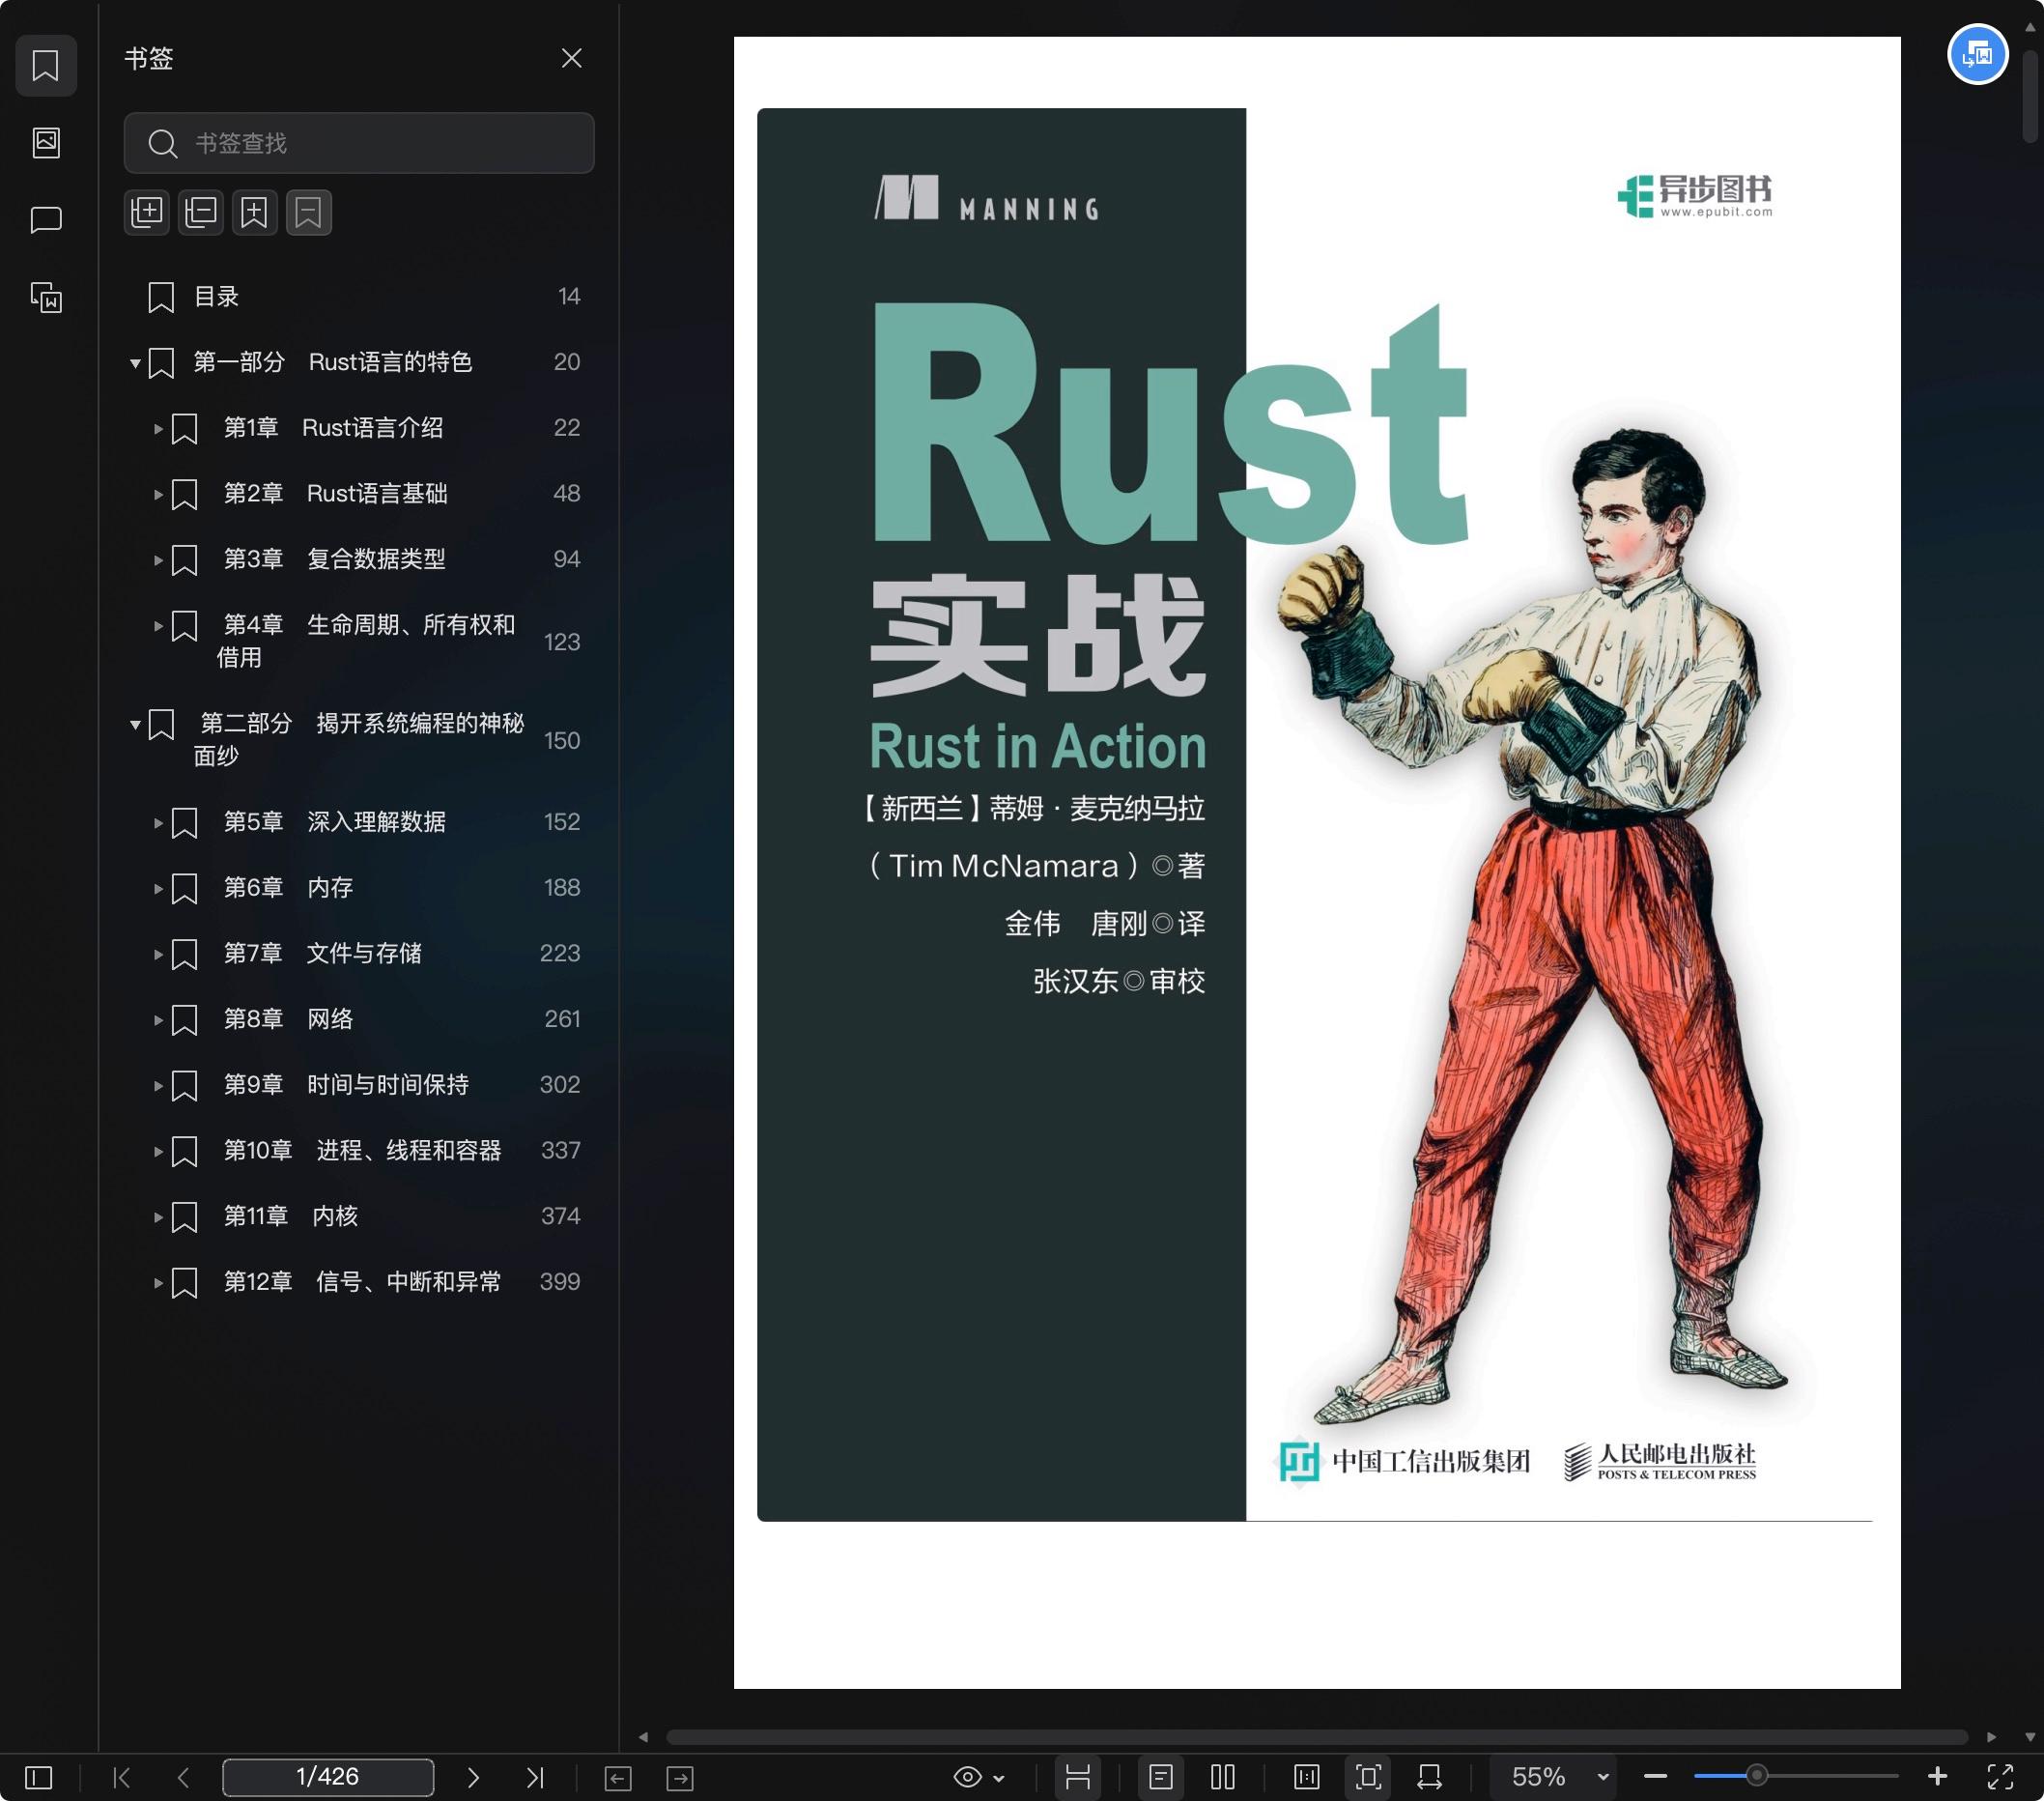Enter full screen mode

point(2000,1777)
